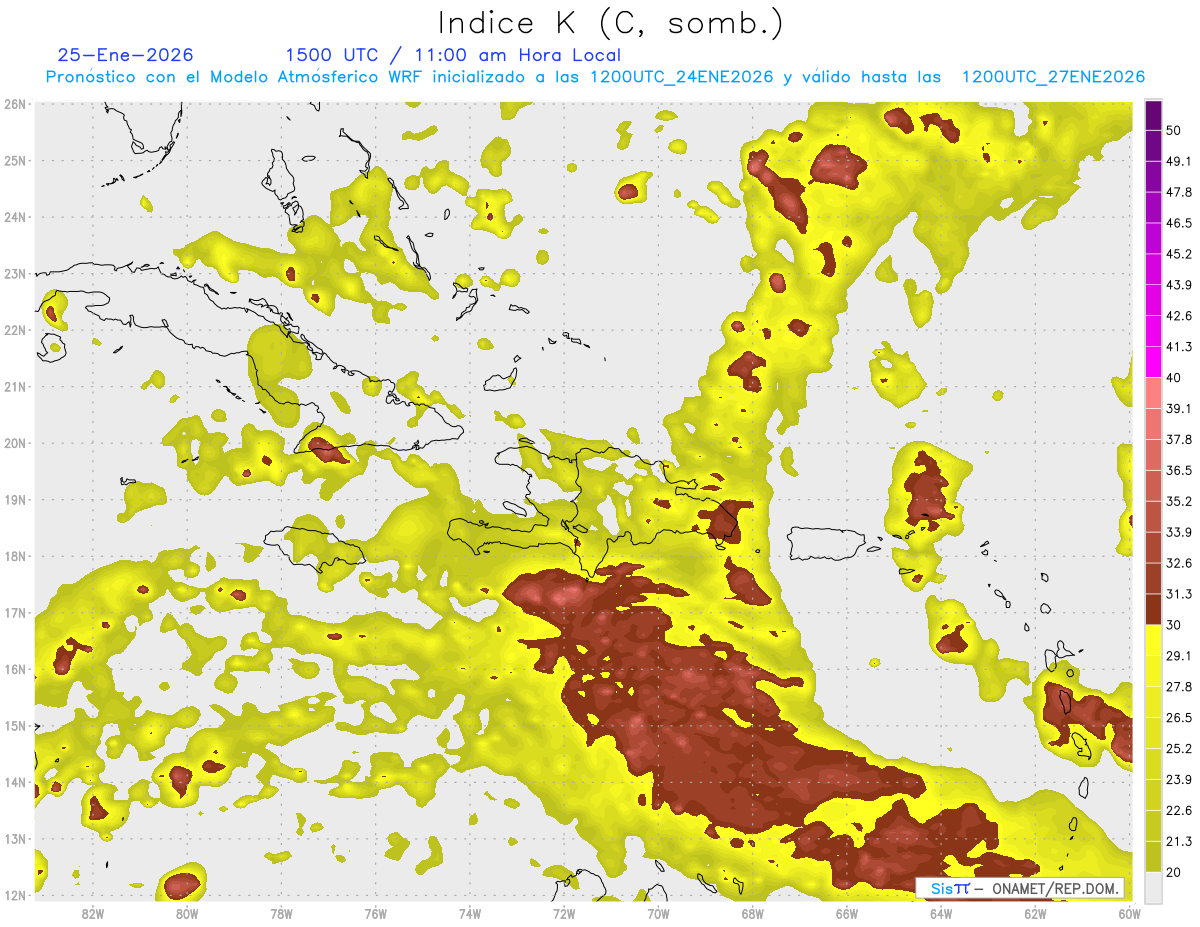Click the color scale value "30"
1200x927 pixels.
tap(1174, 625)
